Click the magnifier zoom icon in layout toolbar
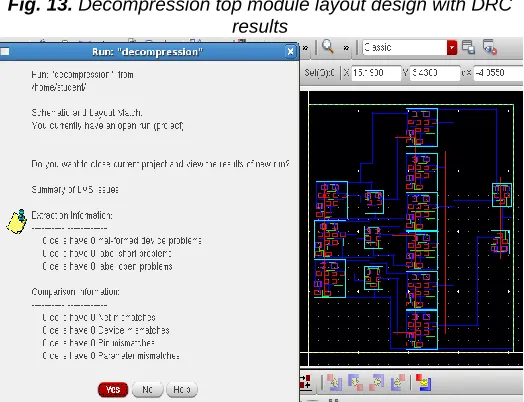Screen dimensions: 524x402 pos(328,47)
